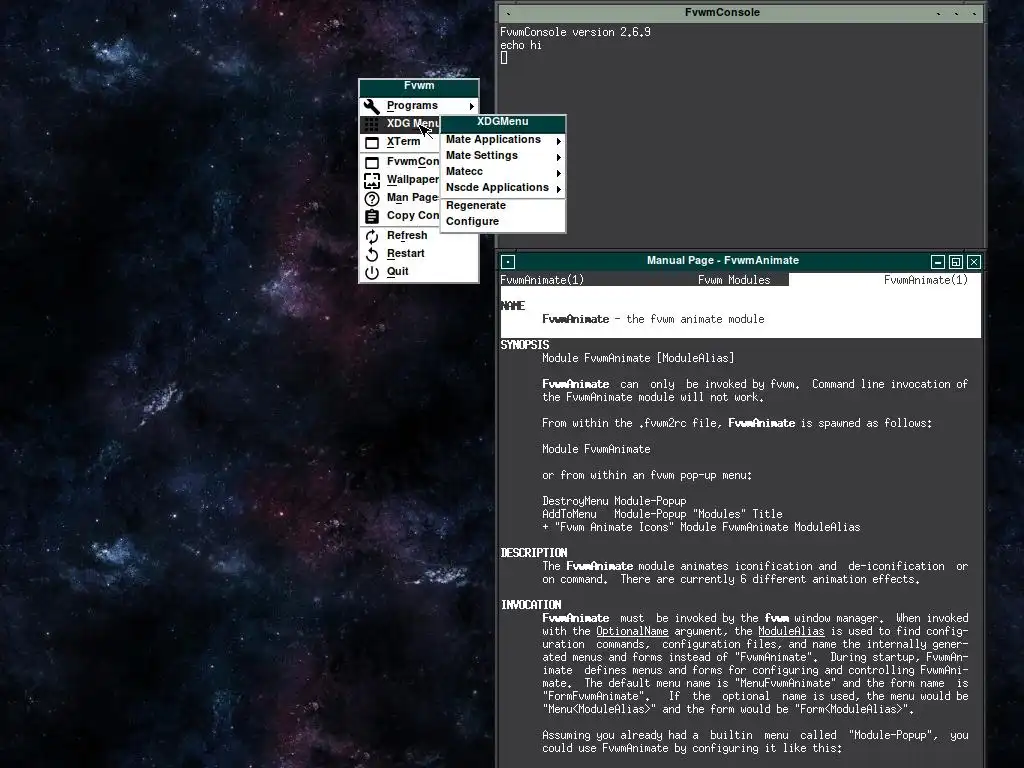Select XDG Menu in Fvwm menu

(x=400, y=123)
